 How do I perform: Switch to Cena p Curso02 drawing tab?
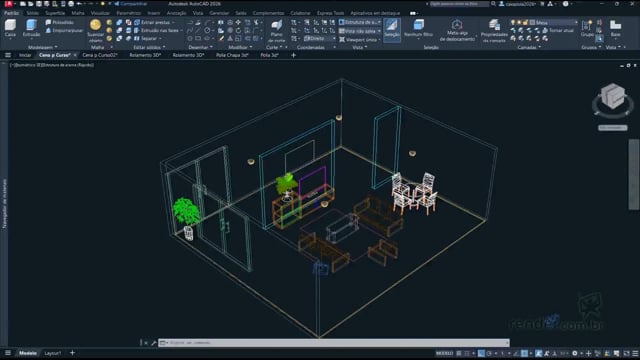tap(100, 55)
